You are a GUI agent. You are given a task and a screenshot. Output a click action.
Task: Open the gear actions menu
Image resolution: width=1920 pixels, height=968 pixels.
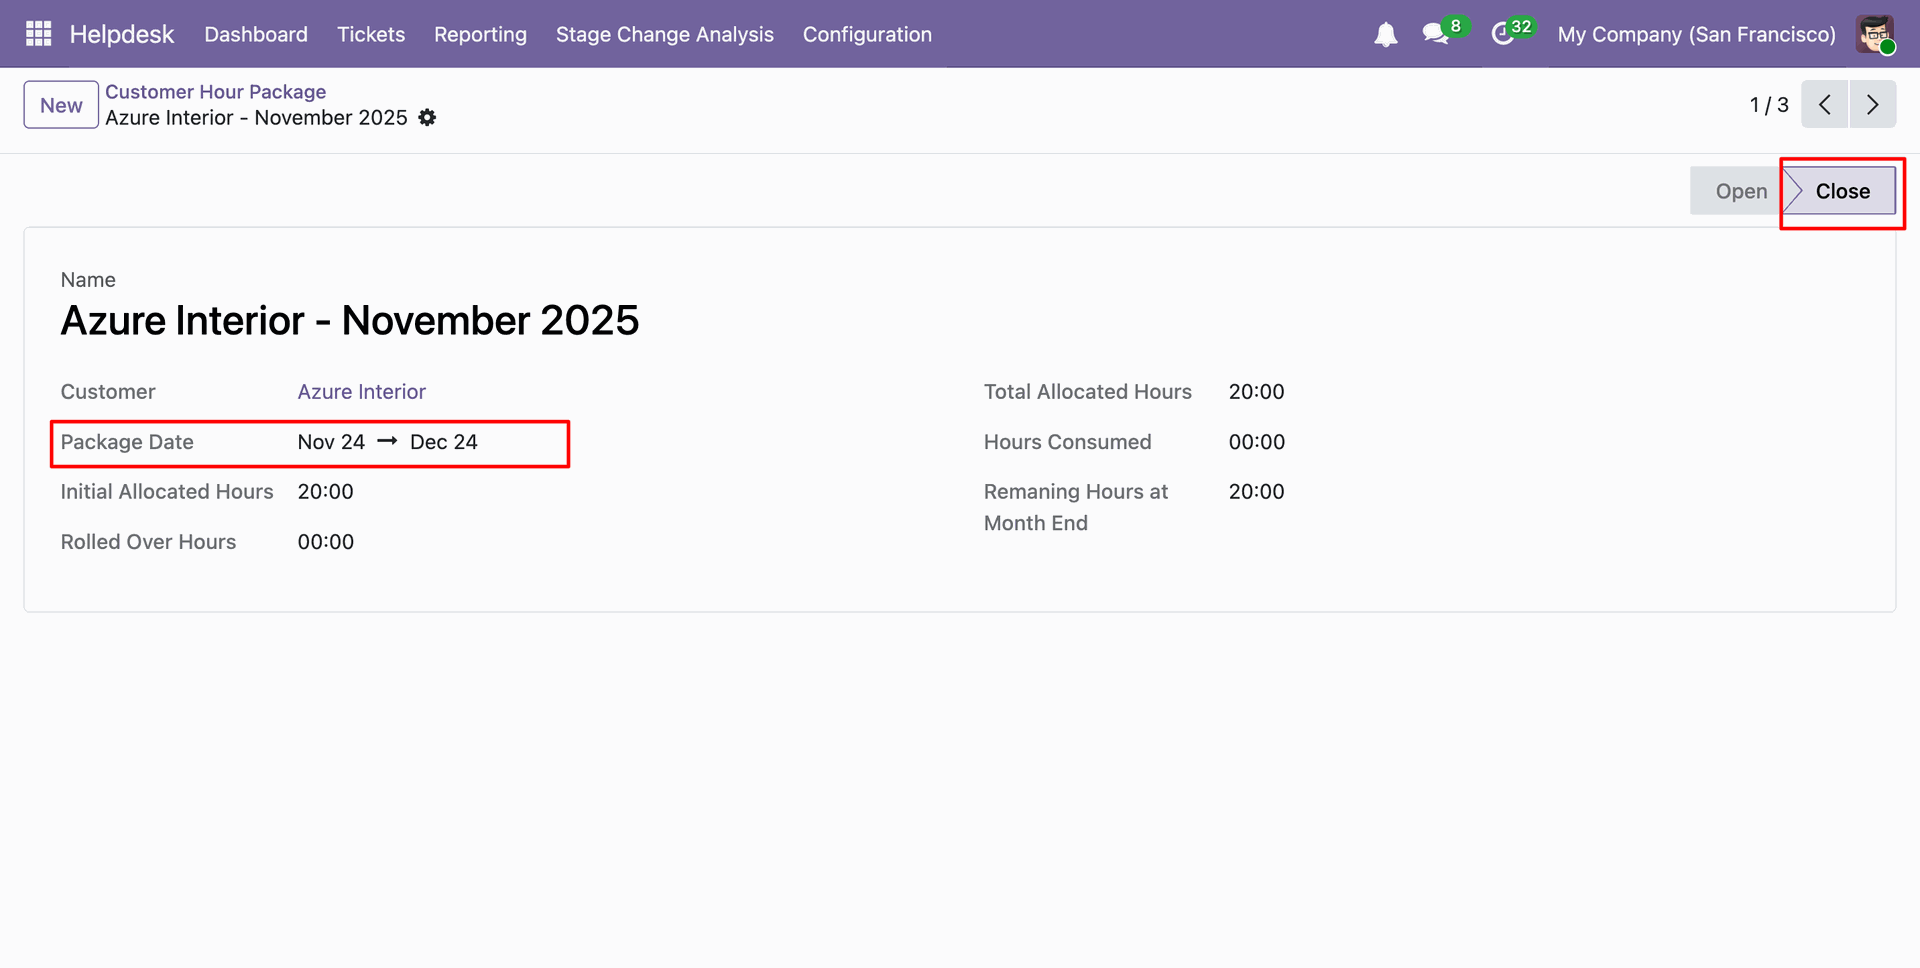[x=428, y=118]
